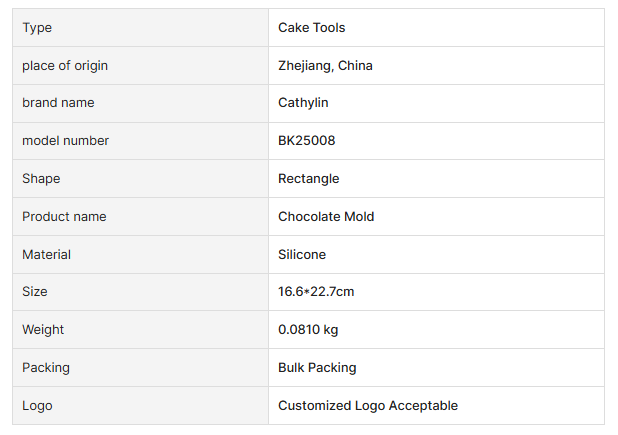Click the 'Shape' label cell
This screenshot has height=435, width=618.
(x=41, y=179)
